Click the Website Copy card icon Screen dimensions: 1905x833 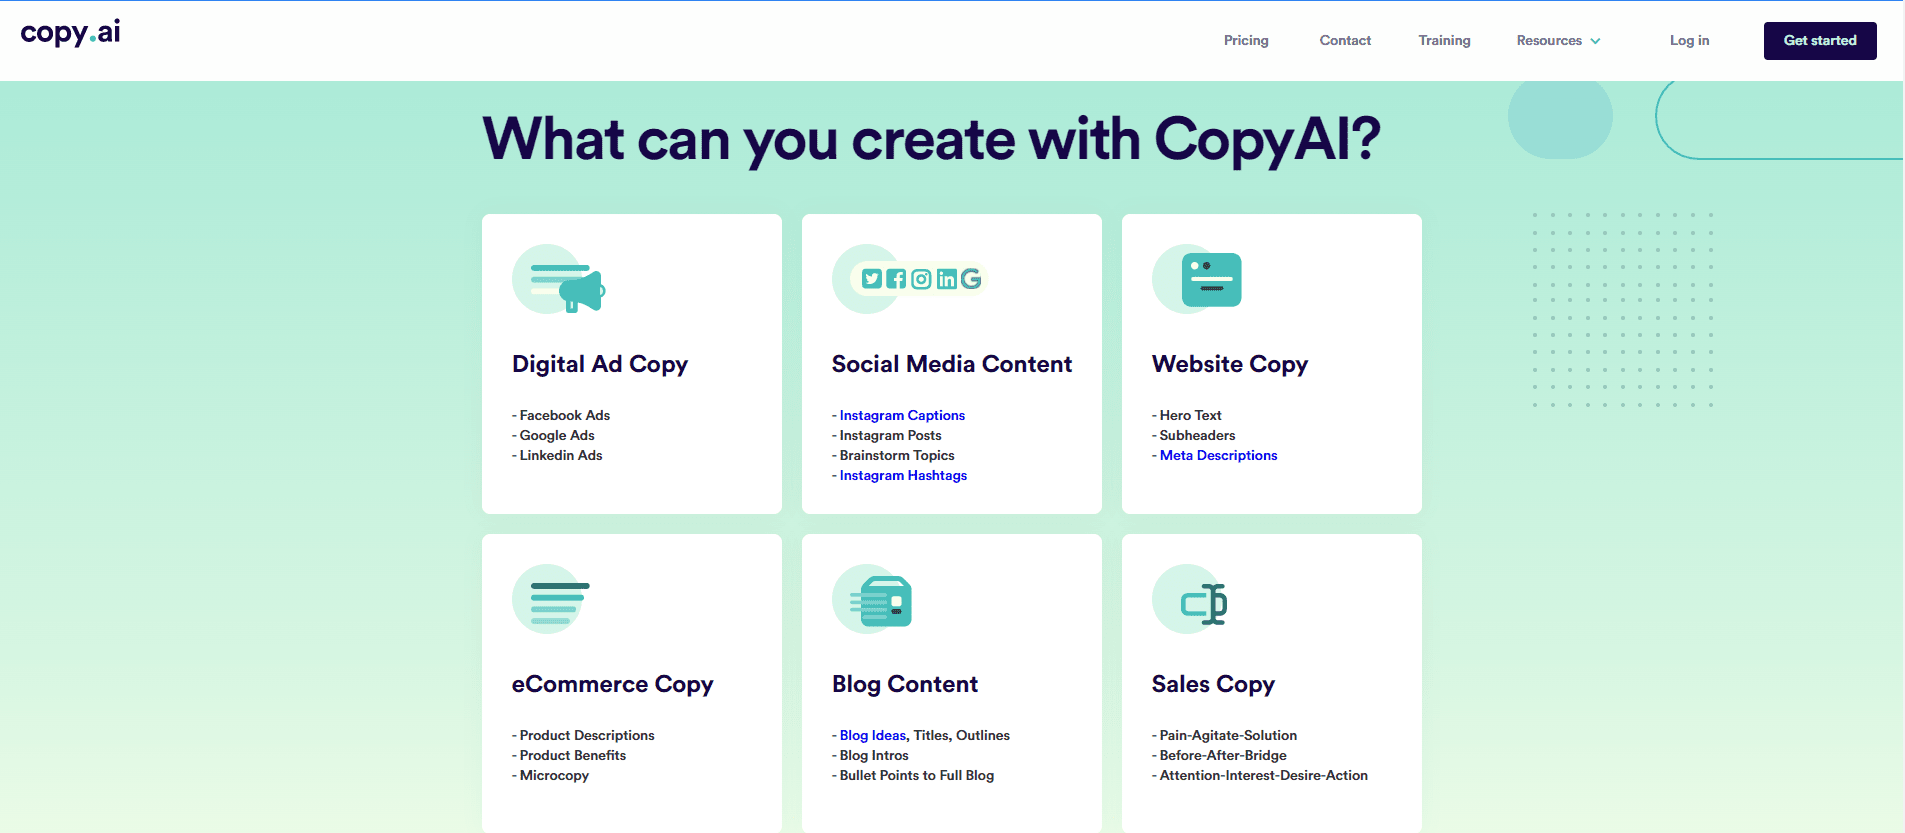coord(1197,279)
